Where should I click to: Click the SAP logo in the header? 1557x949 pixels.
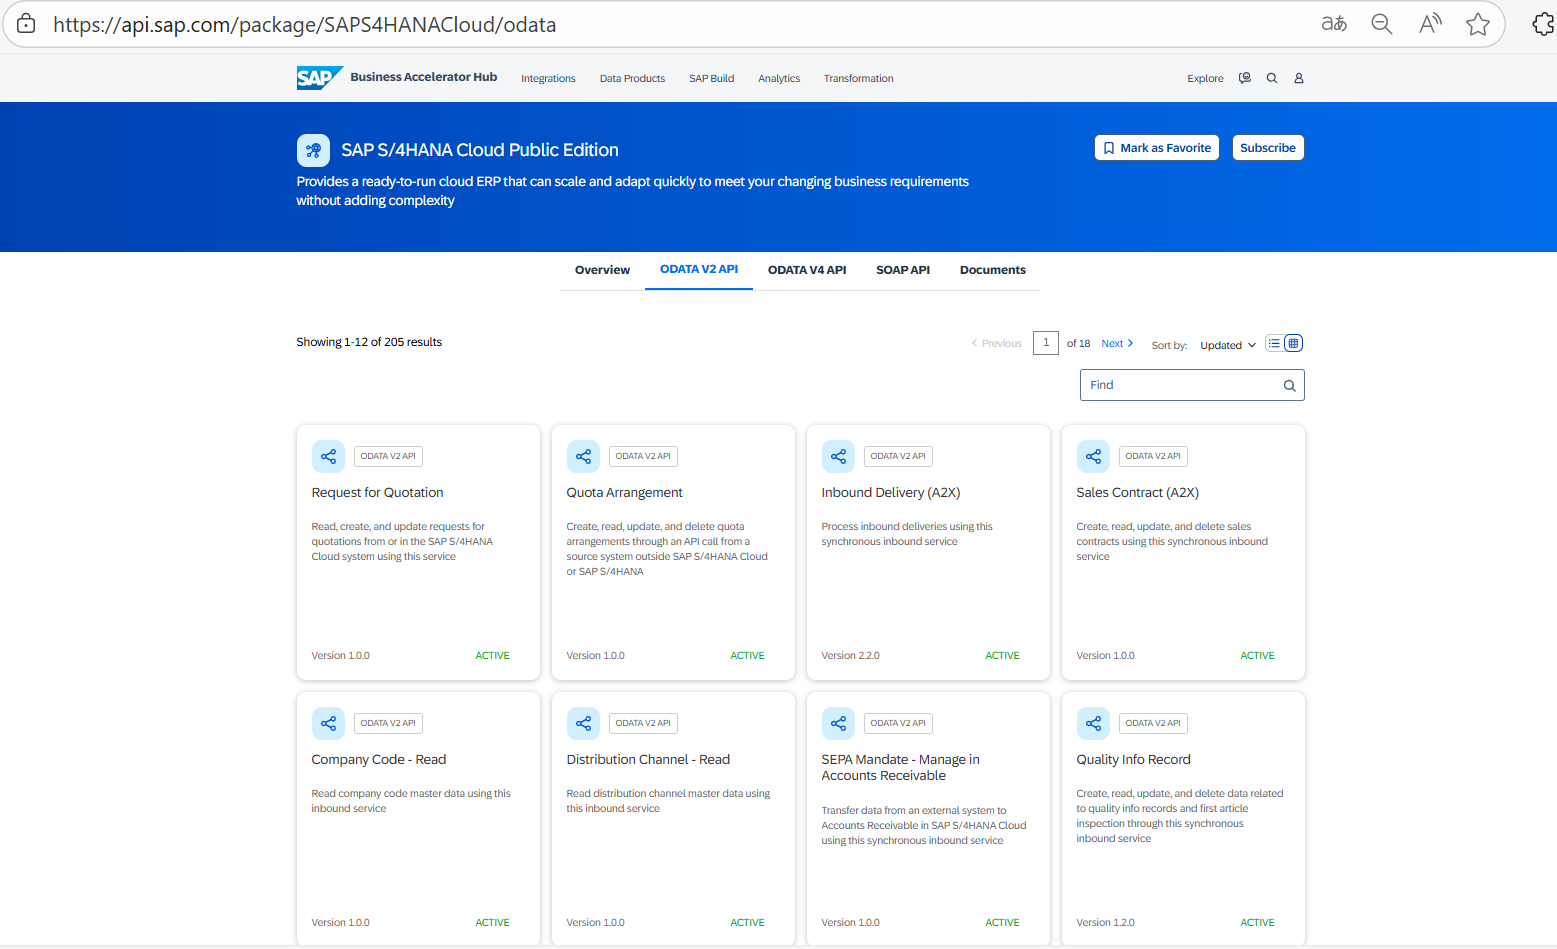[x=318, y=77]
